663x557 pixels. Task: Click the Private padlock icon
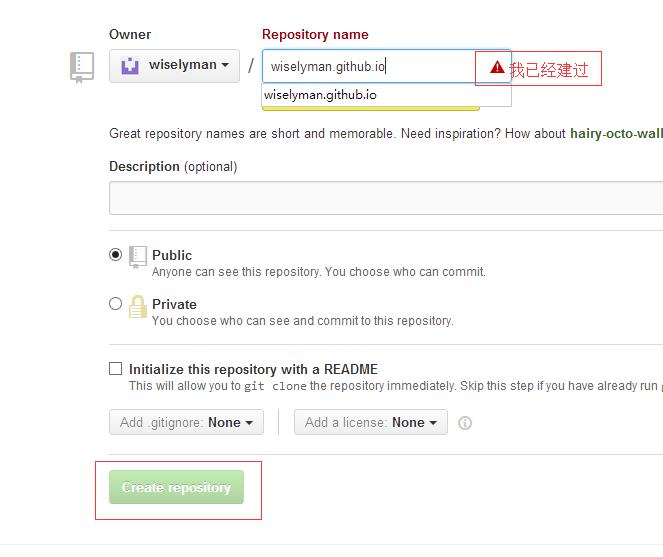tap(137, 307)
